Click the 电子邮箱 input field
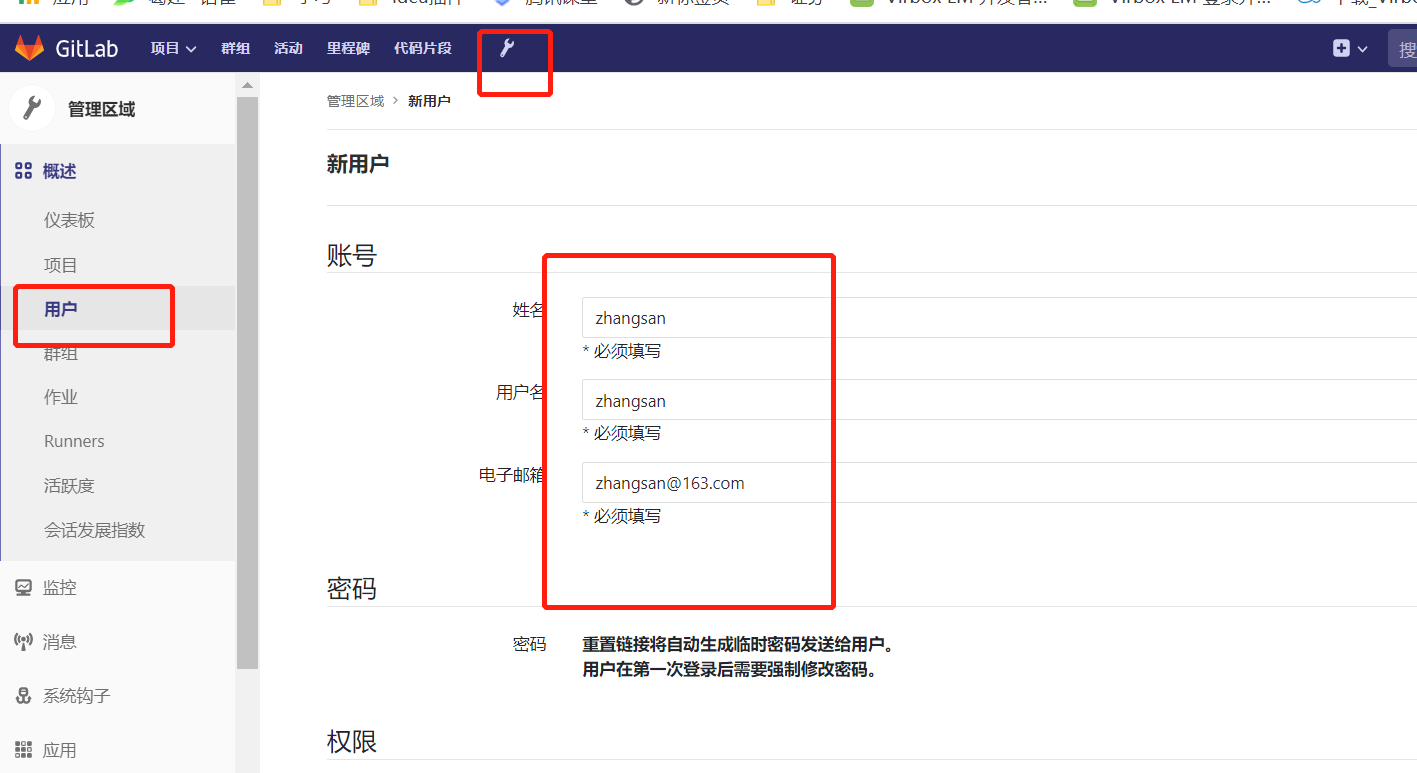 pos(999,483)
